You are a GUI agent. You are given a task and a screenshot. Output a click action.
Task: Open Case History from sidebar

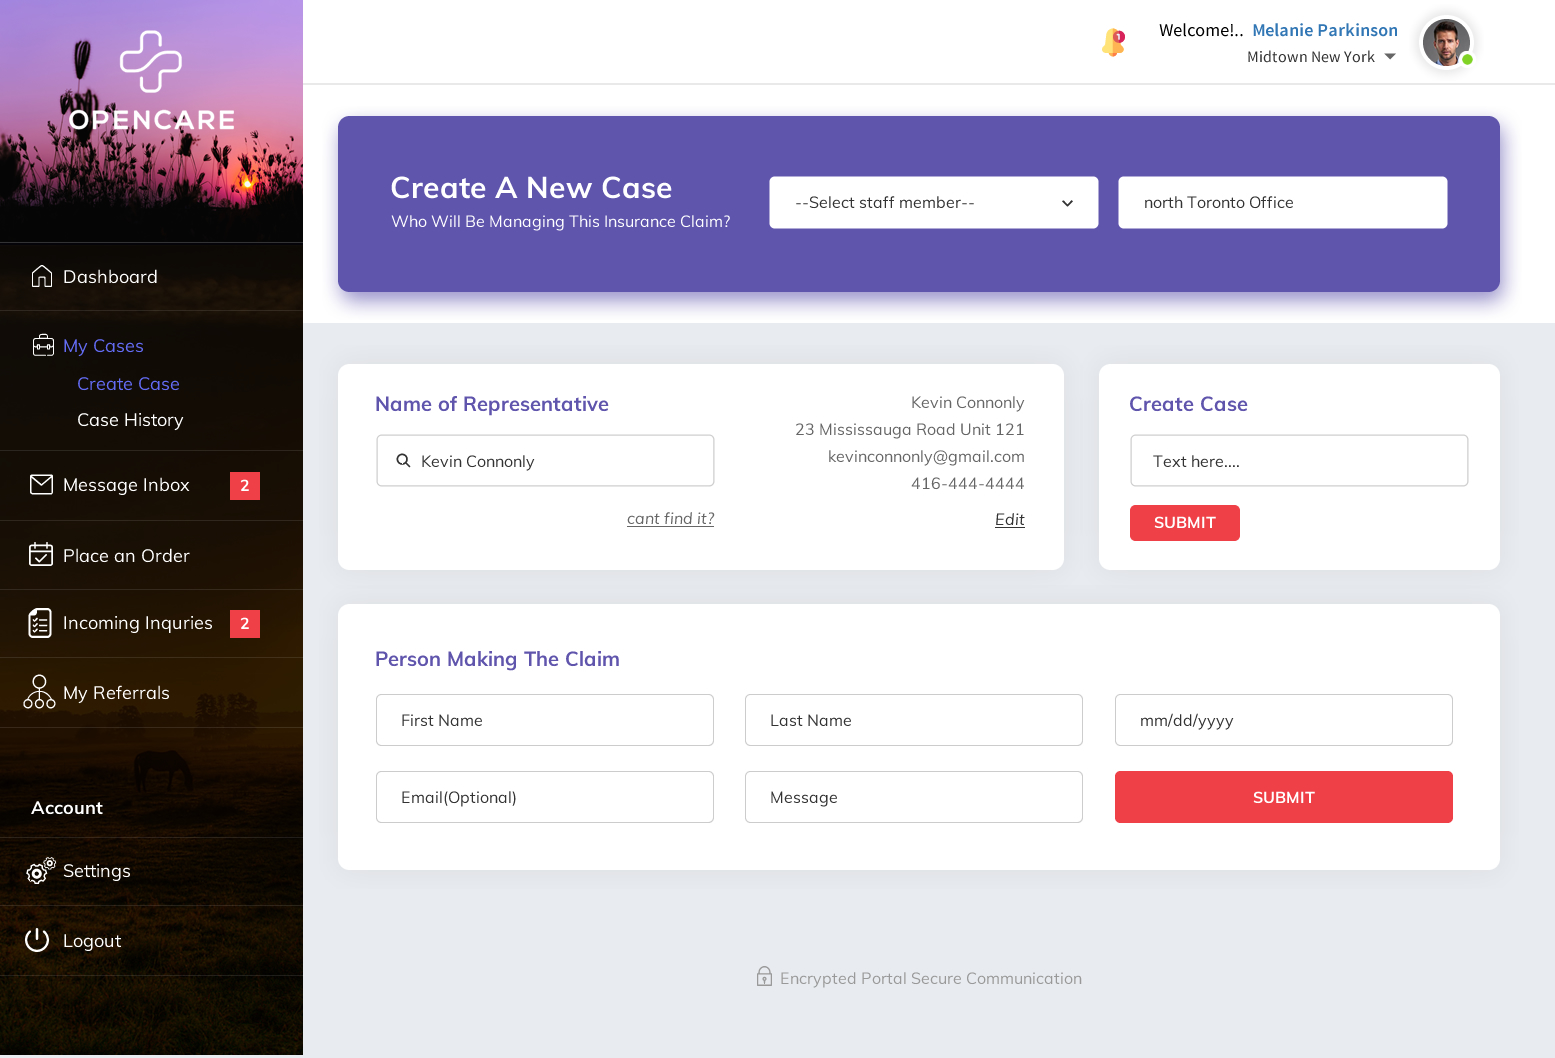130,420
